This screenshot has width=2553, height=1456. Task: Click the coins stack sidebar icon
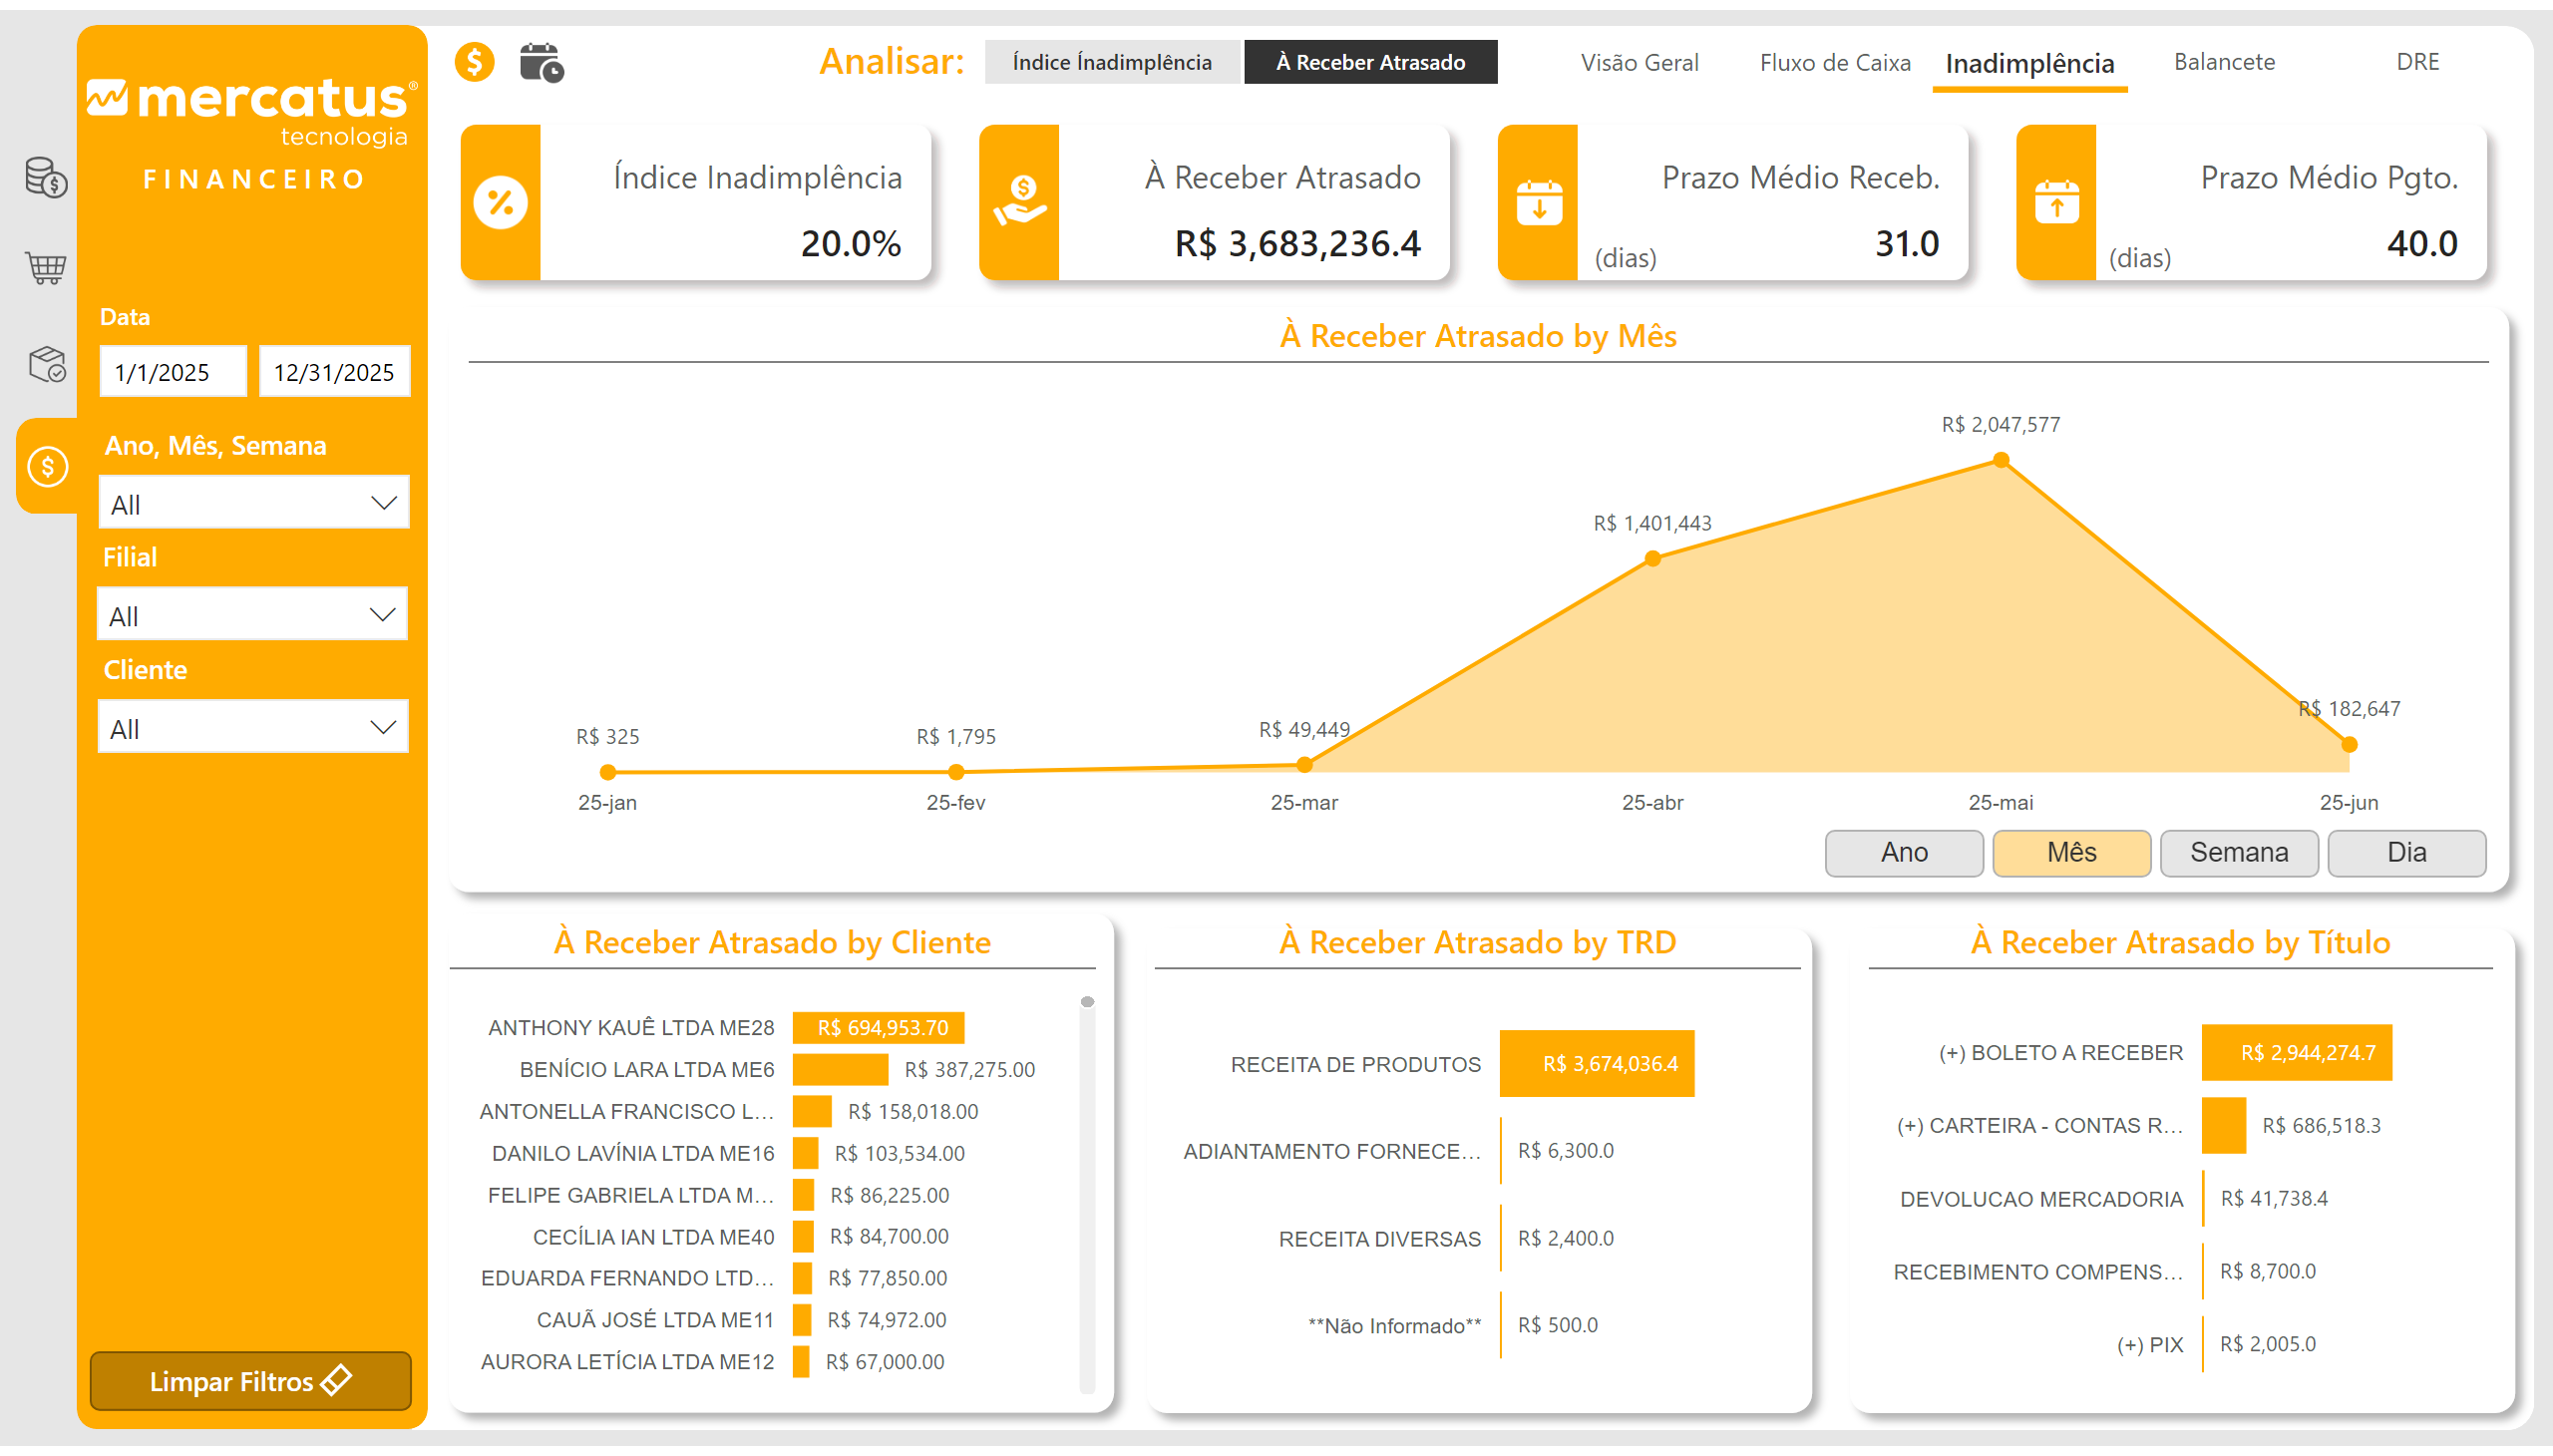click(45, 178)
